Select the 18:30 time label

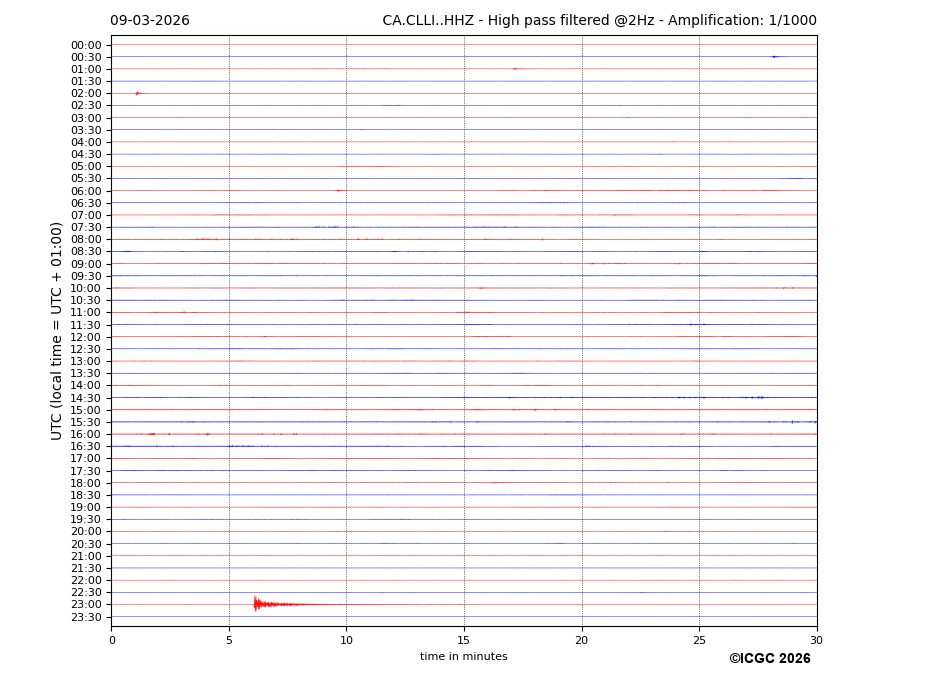coord(86,495)
